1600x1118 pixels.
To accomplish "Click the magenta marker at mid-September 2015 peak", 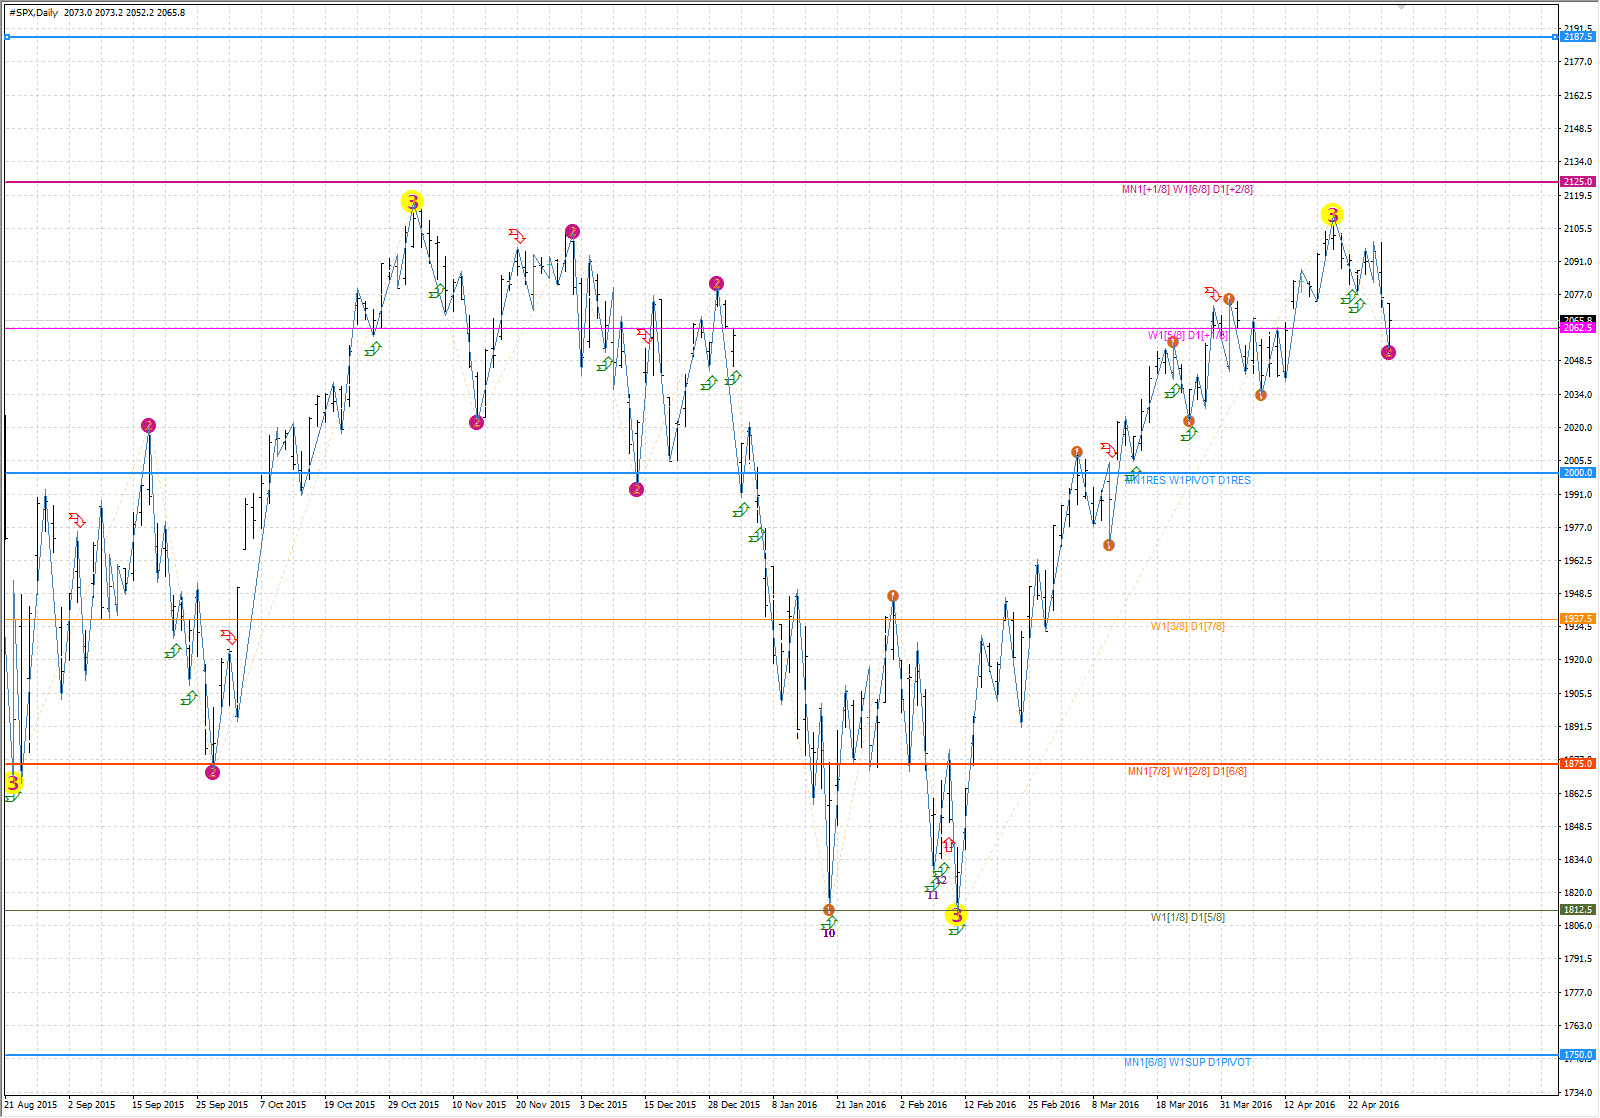I will click(x=148, y=426).
